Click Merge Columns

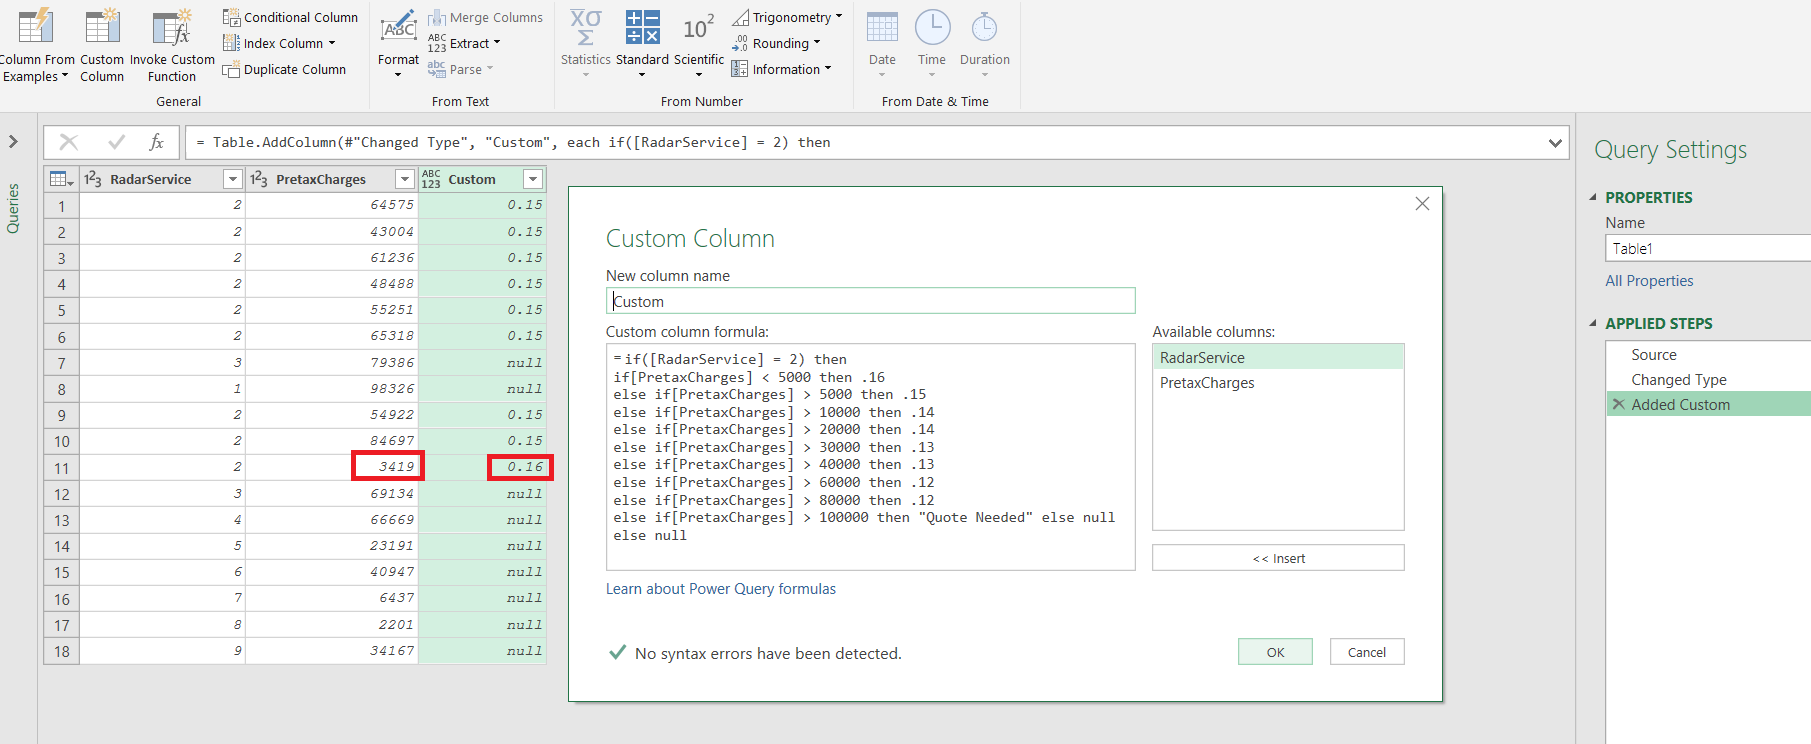(485, 17)
